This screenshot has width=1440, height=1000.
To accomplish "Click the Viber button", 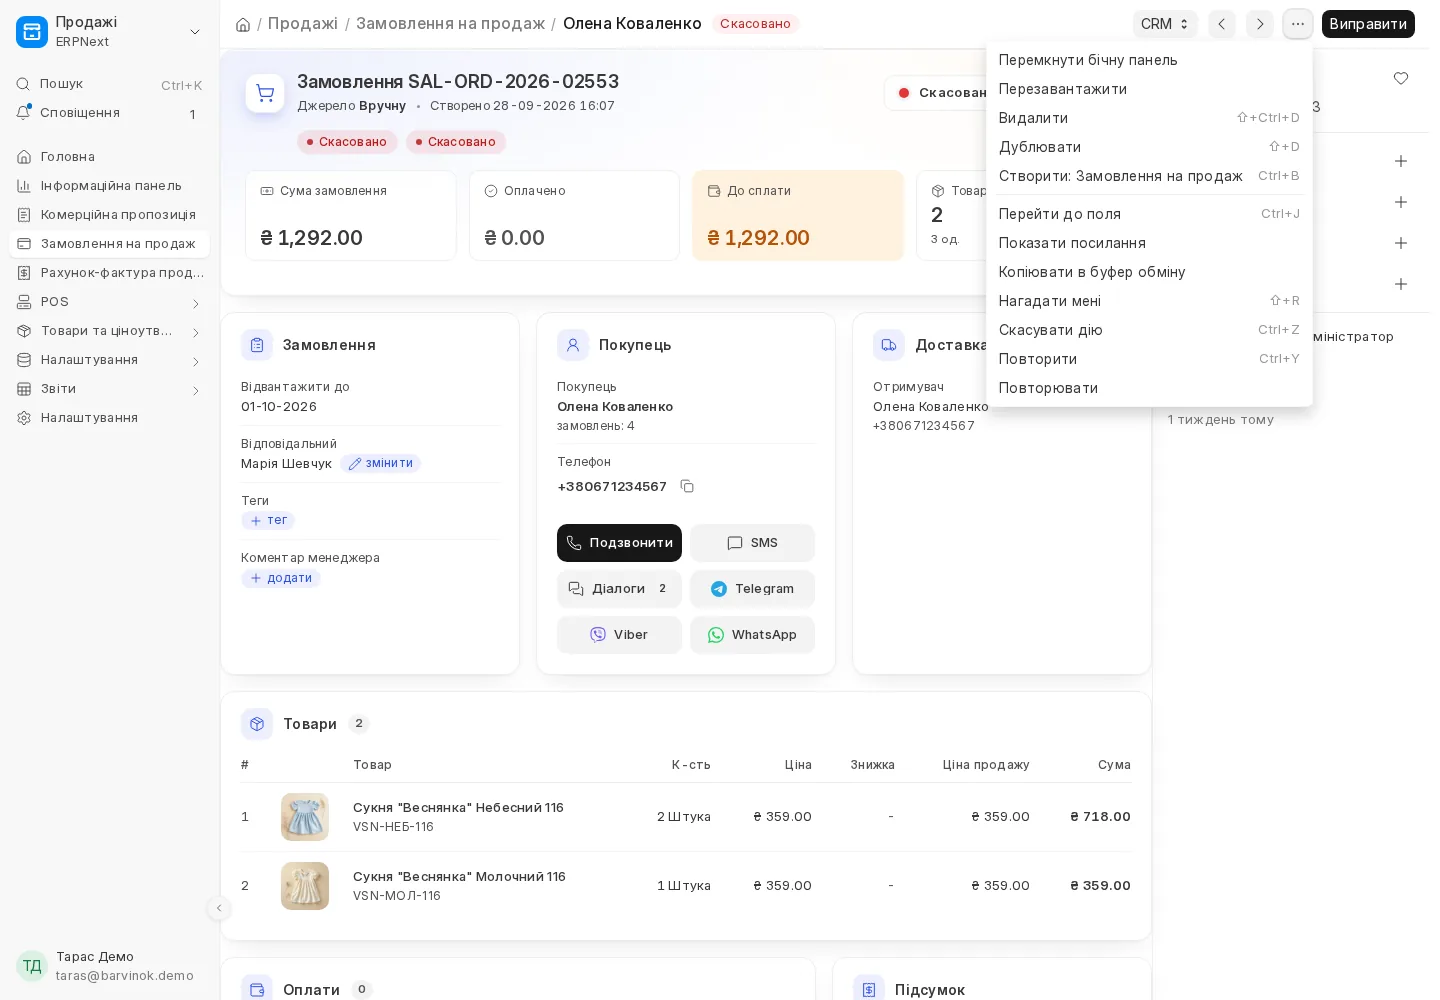I will click(x=619, y=635).
